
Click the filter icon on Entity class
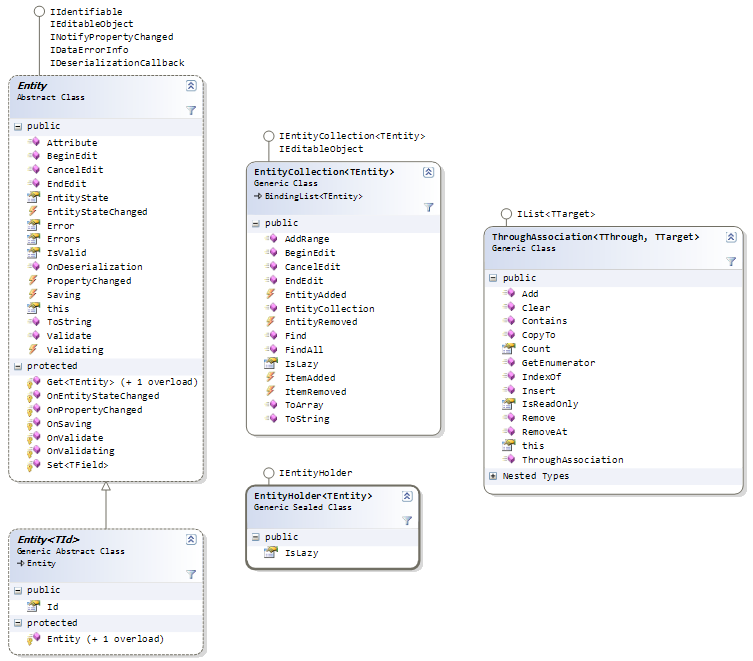click(x=191, y=110)
